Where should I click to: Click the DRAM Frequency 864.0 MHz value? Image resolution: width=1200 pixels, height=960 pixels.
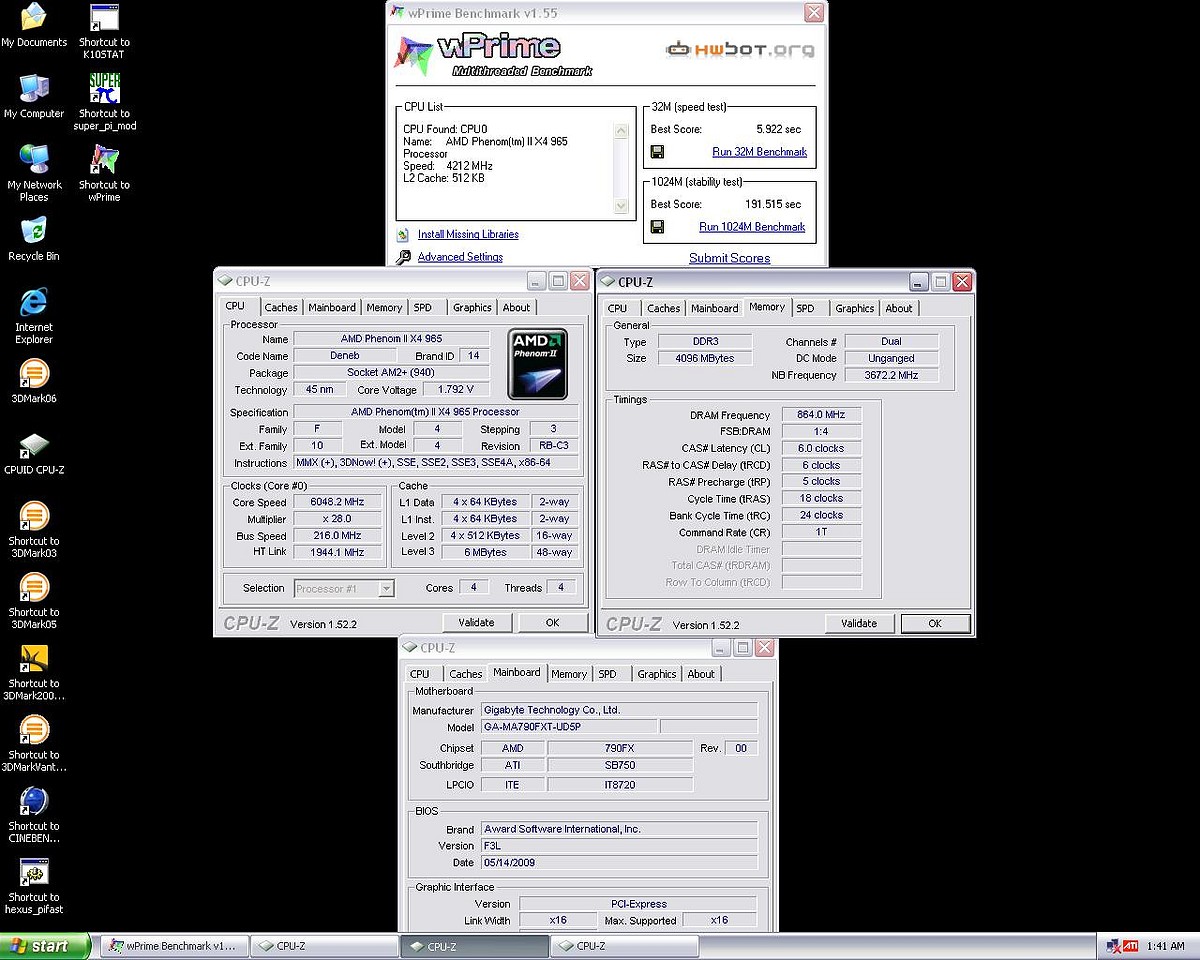point(821,415)
